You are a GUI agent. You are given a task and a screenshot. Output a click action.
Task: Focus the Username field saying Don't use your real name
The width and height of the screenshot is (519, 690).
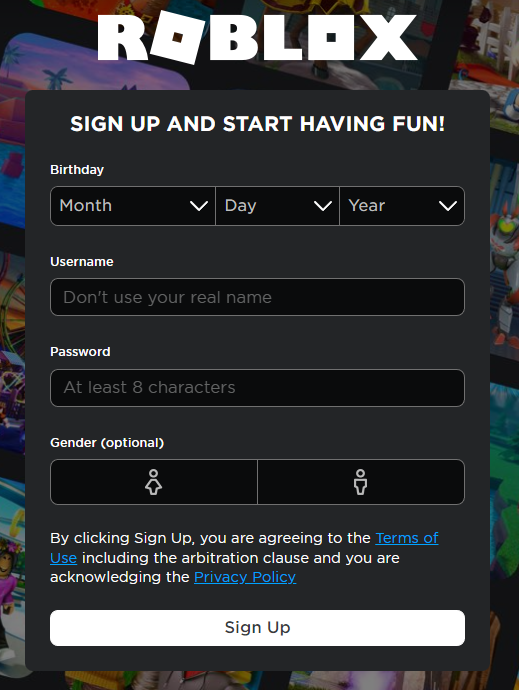click(x=258, y=297)
